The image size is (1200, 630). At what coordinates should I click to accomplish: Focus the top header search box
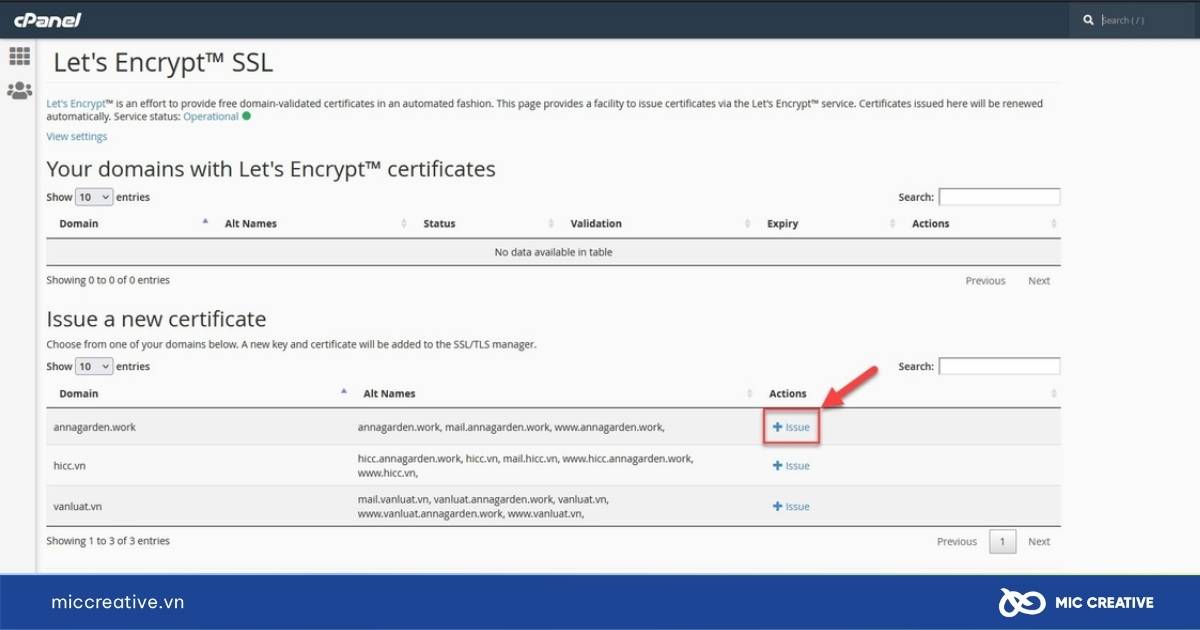[1145, 20]
